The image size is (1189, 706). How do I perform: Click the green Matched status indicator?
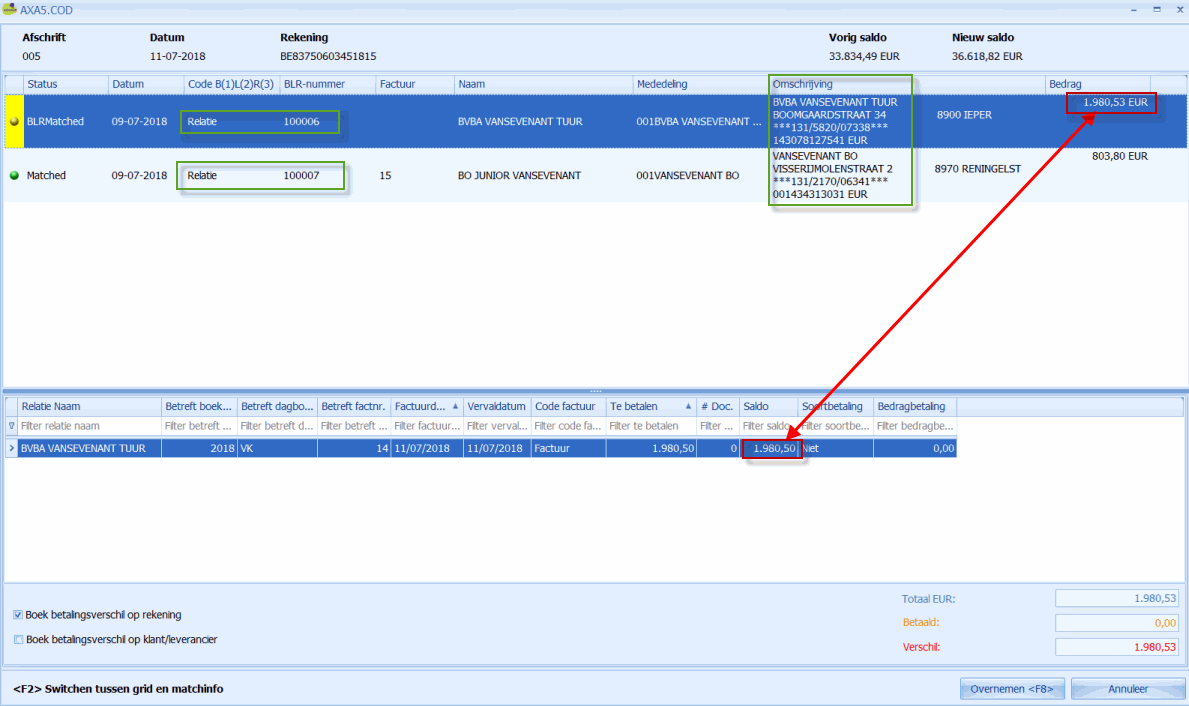(14, 176)
